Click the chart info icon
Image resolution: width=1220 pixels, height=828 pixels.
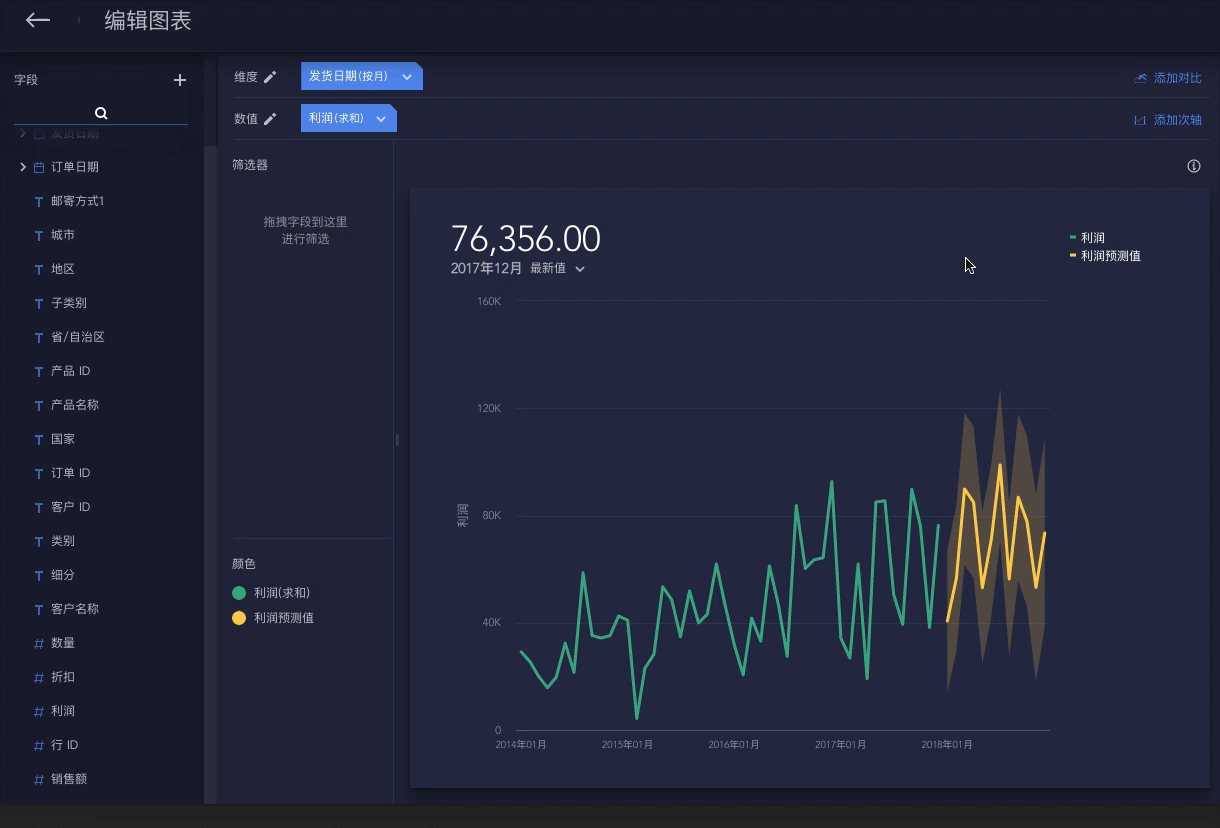click(x=1193, y=166)
